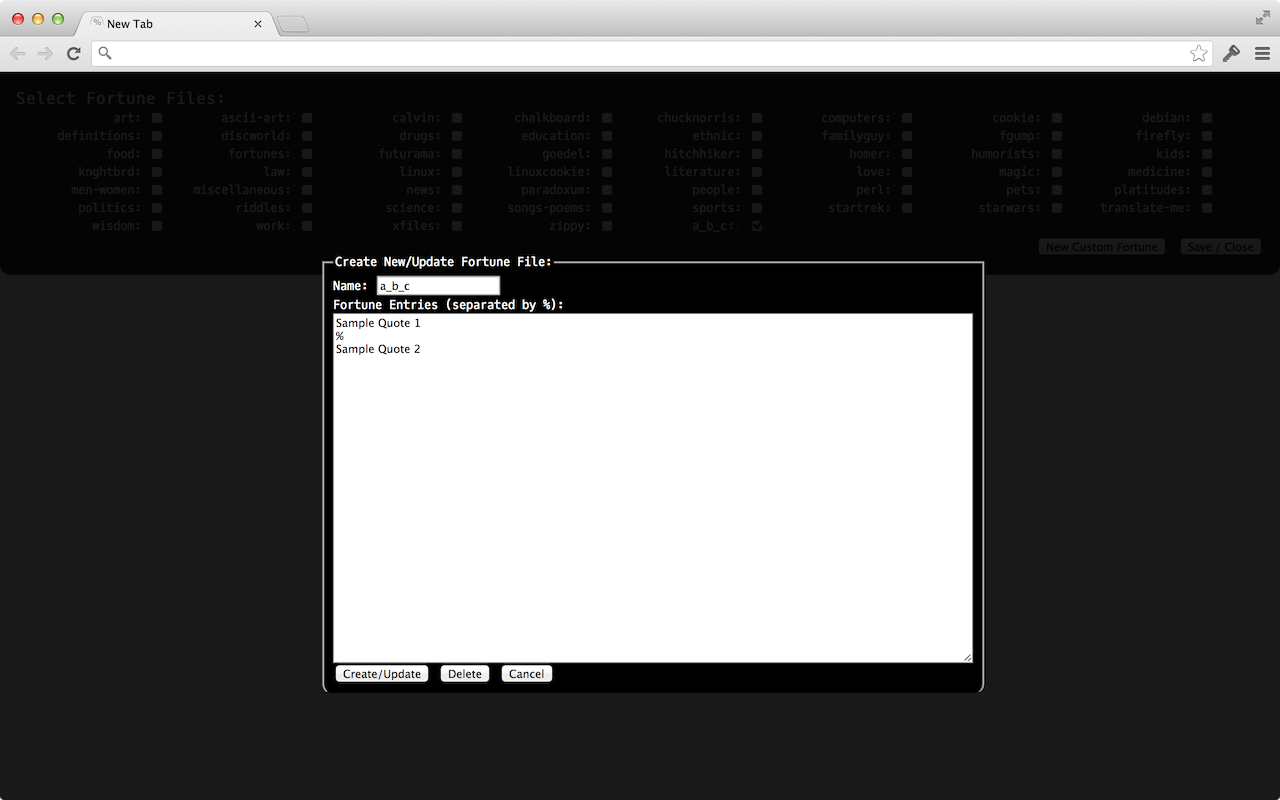Click the 'Sample Quote 2' line
The height and width of the screenshot is (800, 1280).
(x=378, y=349)
